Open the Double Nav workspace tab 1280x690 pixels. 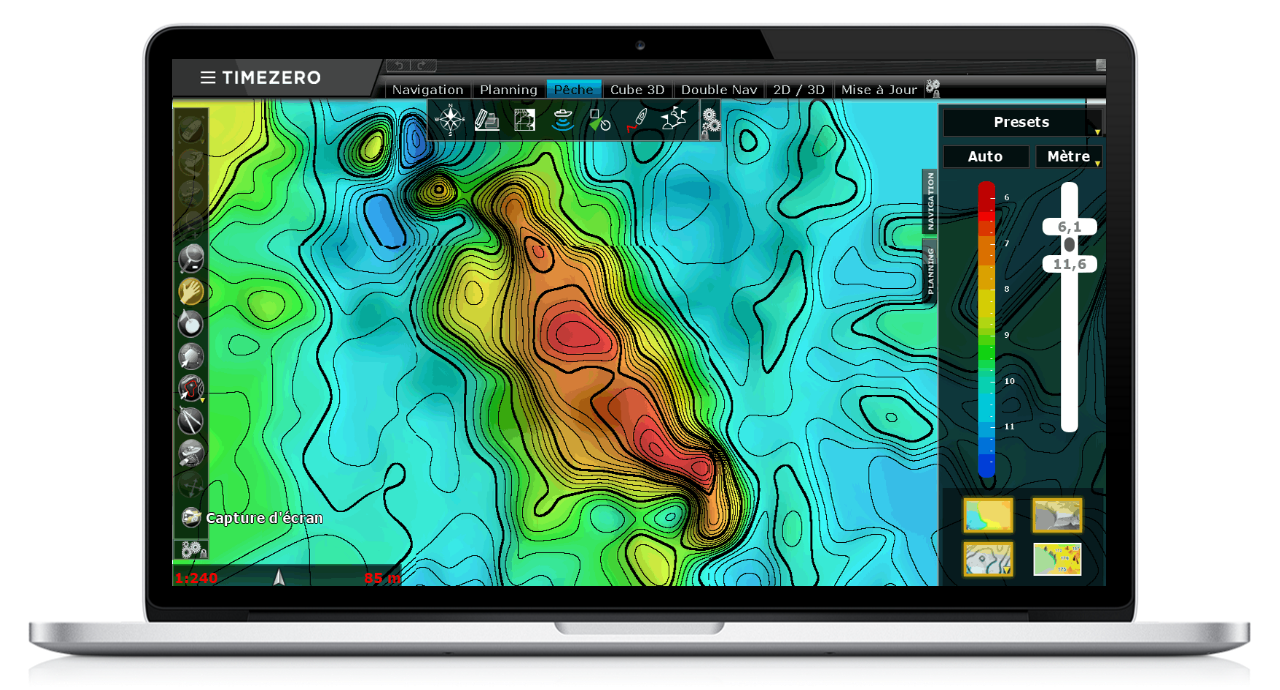(719, 90)
